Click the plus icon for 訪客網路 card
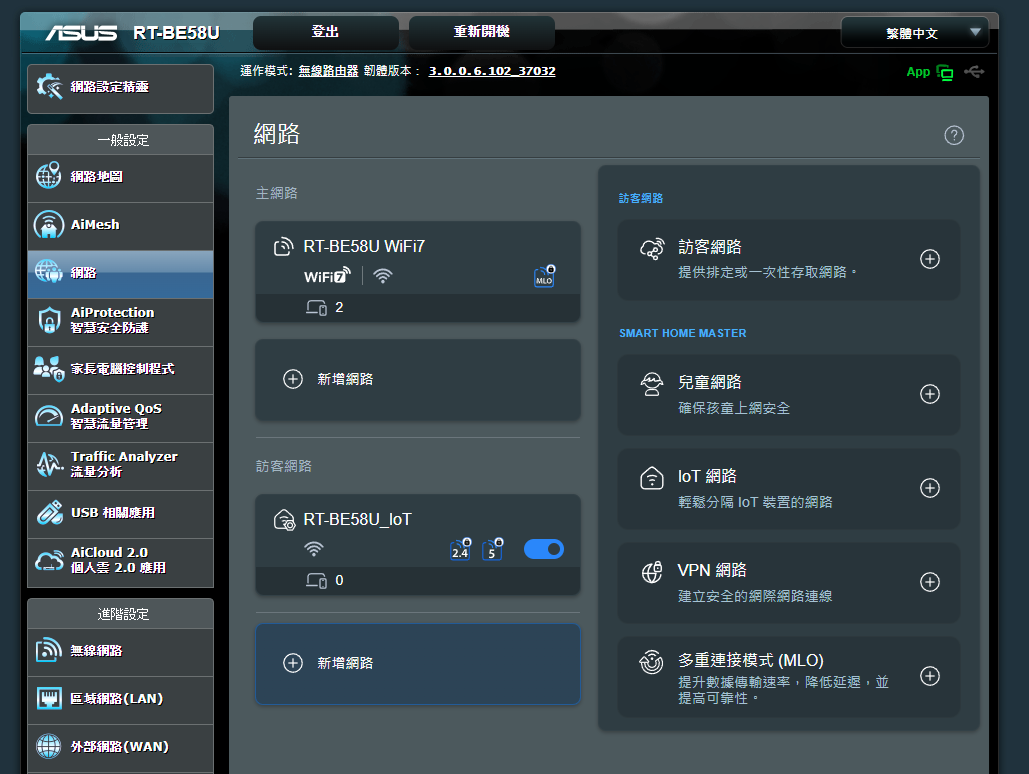The image size is (1029, 774). click(929, 259)
